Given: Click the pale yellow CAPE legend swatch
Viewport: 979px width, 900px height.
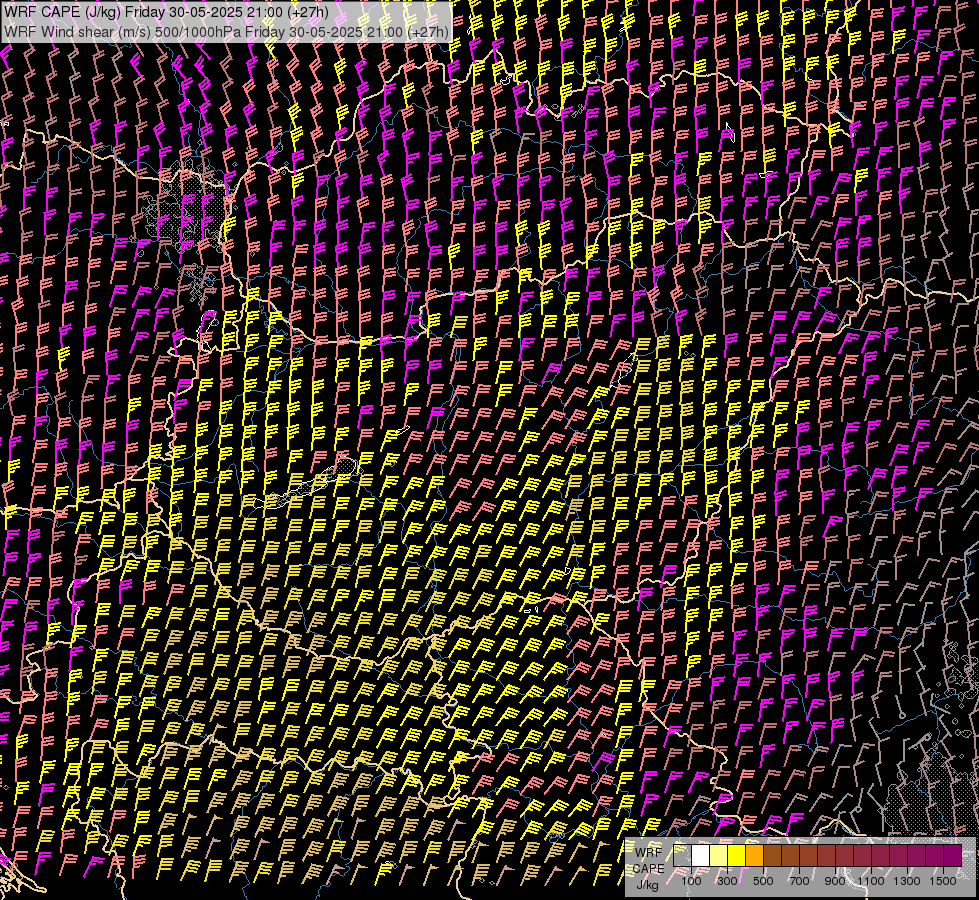Looking at the screenshot, I should [719, 855].
